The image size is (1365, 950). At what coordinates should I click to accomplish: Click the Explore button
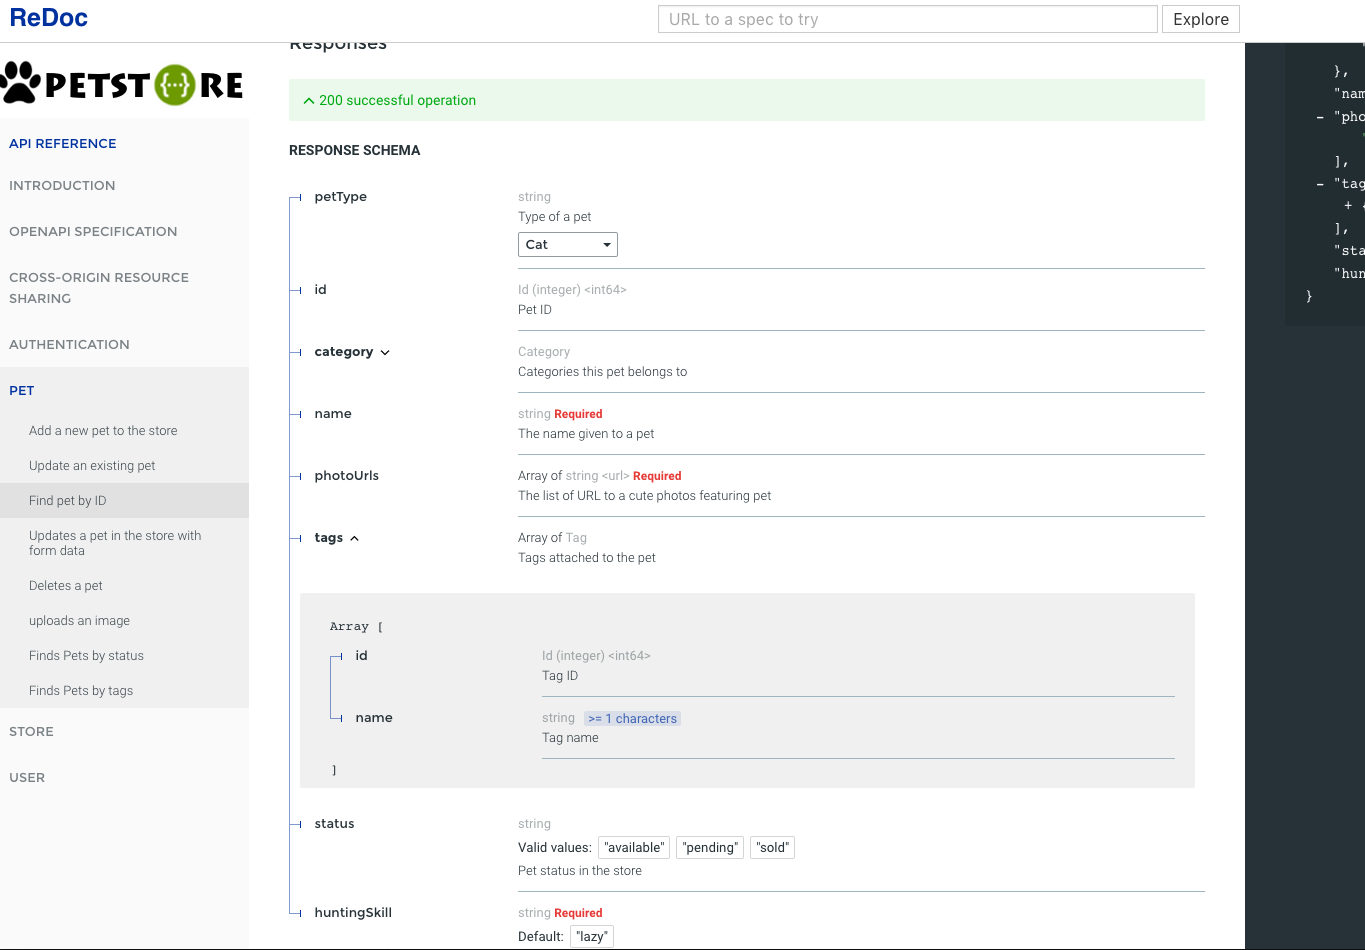1200,19
